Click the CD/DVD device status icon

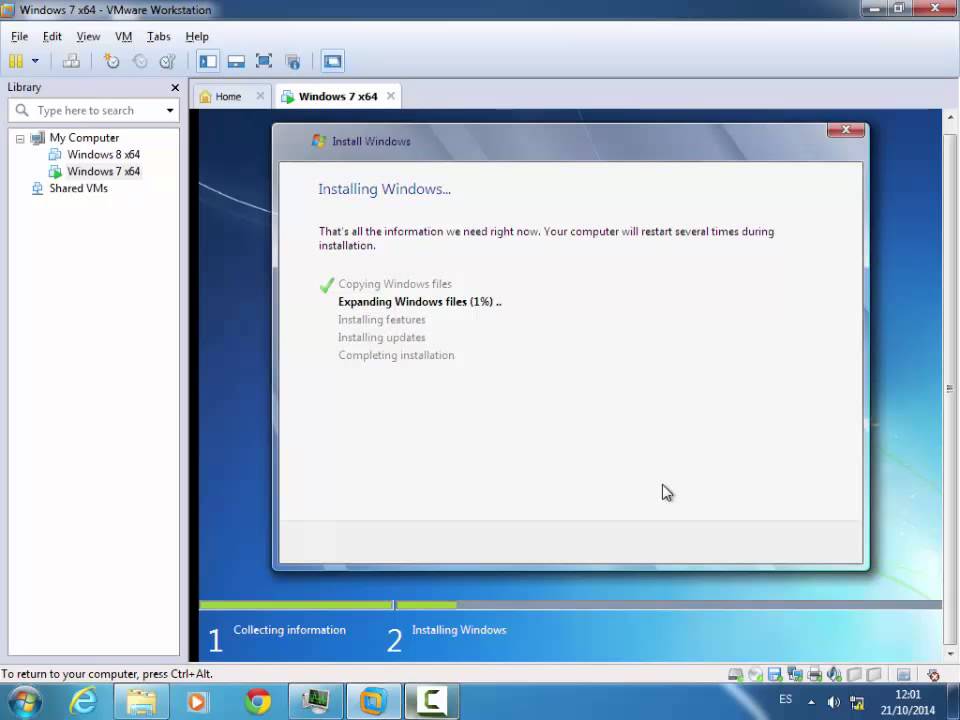point(756,675)
